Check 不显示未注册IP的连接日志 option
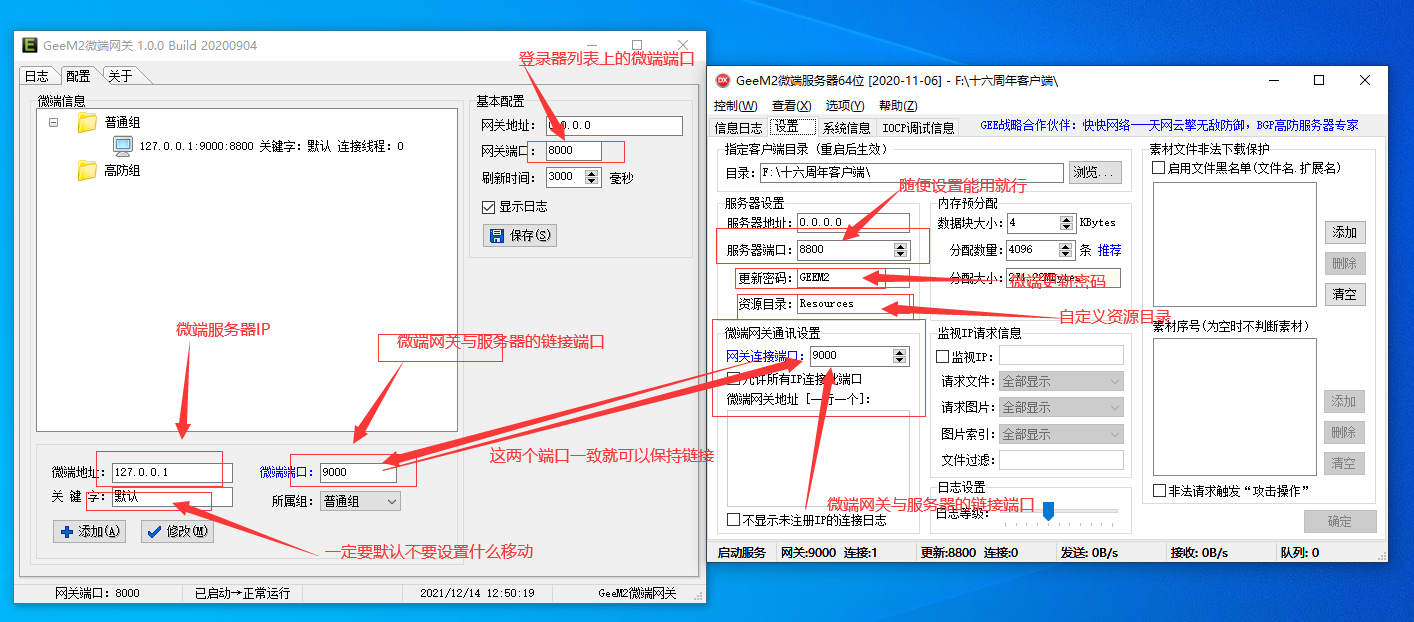The image size is (1414, 622). tap(734, 520)
